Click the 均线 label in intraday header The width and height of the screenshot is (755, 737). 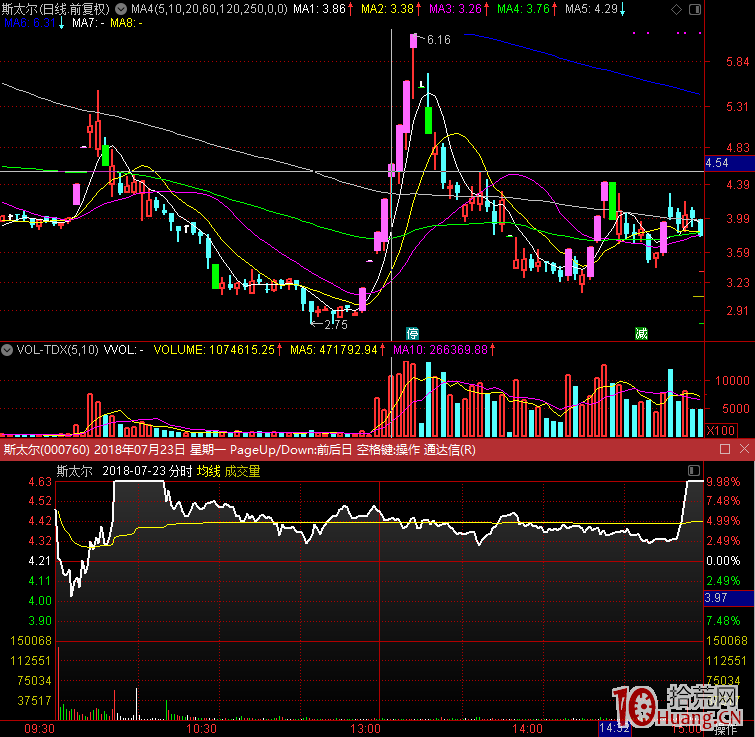(208, 471)
